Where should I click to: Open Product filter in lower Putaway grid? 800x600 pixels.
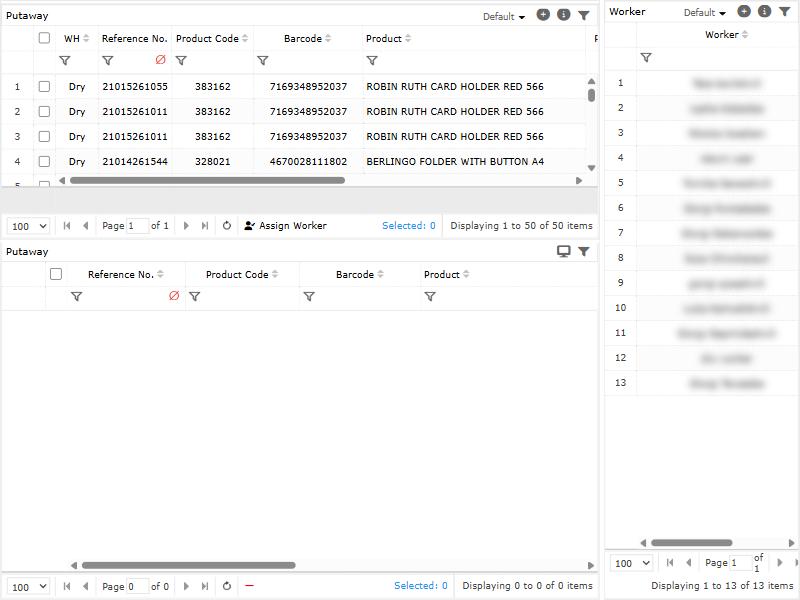[430, 296]
